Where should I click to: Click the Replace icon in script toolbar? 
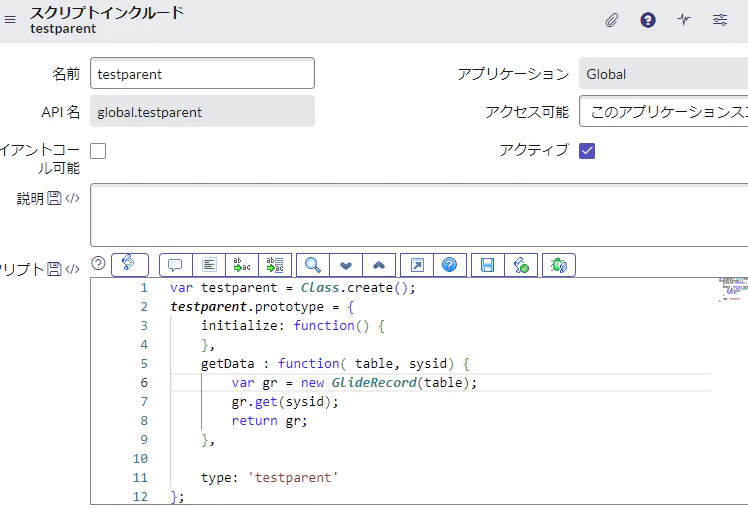pyautogui.click(x=242, y=265)
